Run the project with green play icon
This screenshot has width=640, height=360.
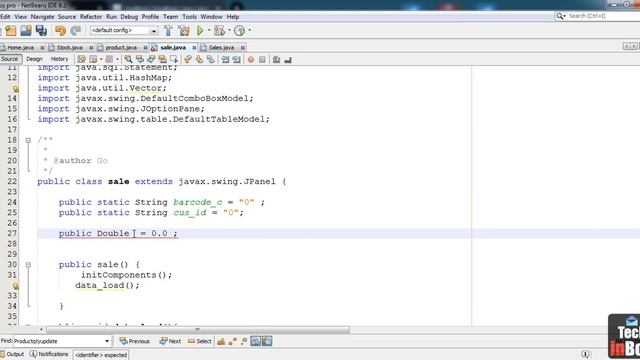(200, 31)
